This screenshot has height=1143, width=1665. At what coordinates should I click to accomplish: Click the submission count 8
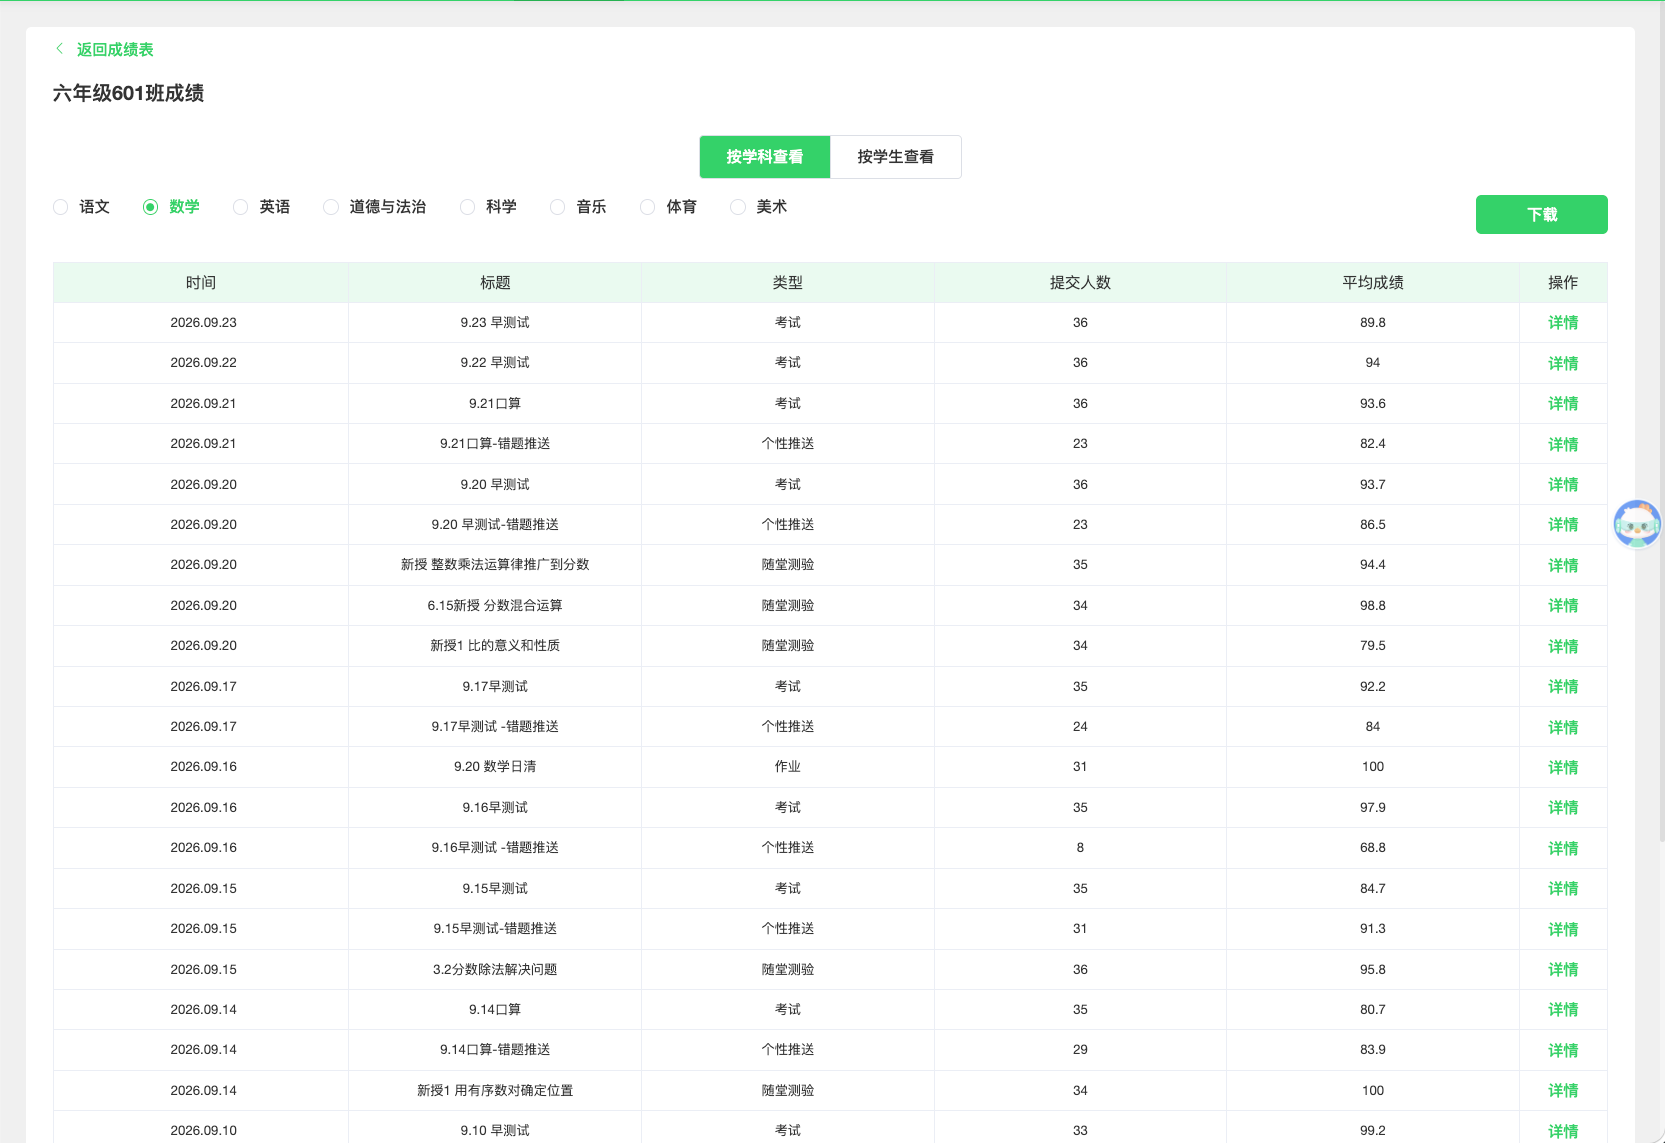pos(1080,847)
